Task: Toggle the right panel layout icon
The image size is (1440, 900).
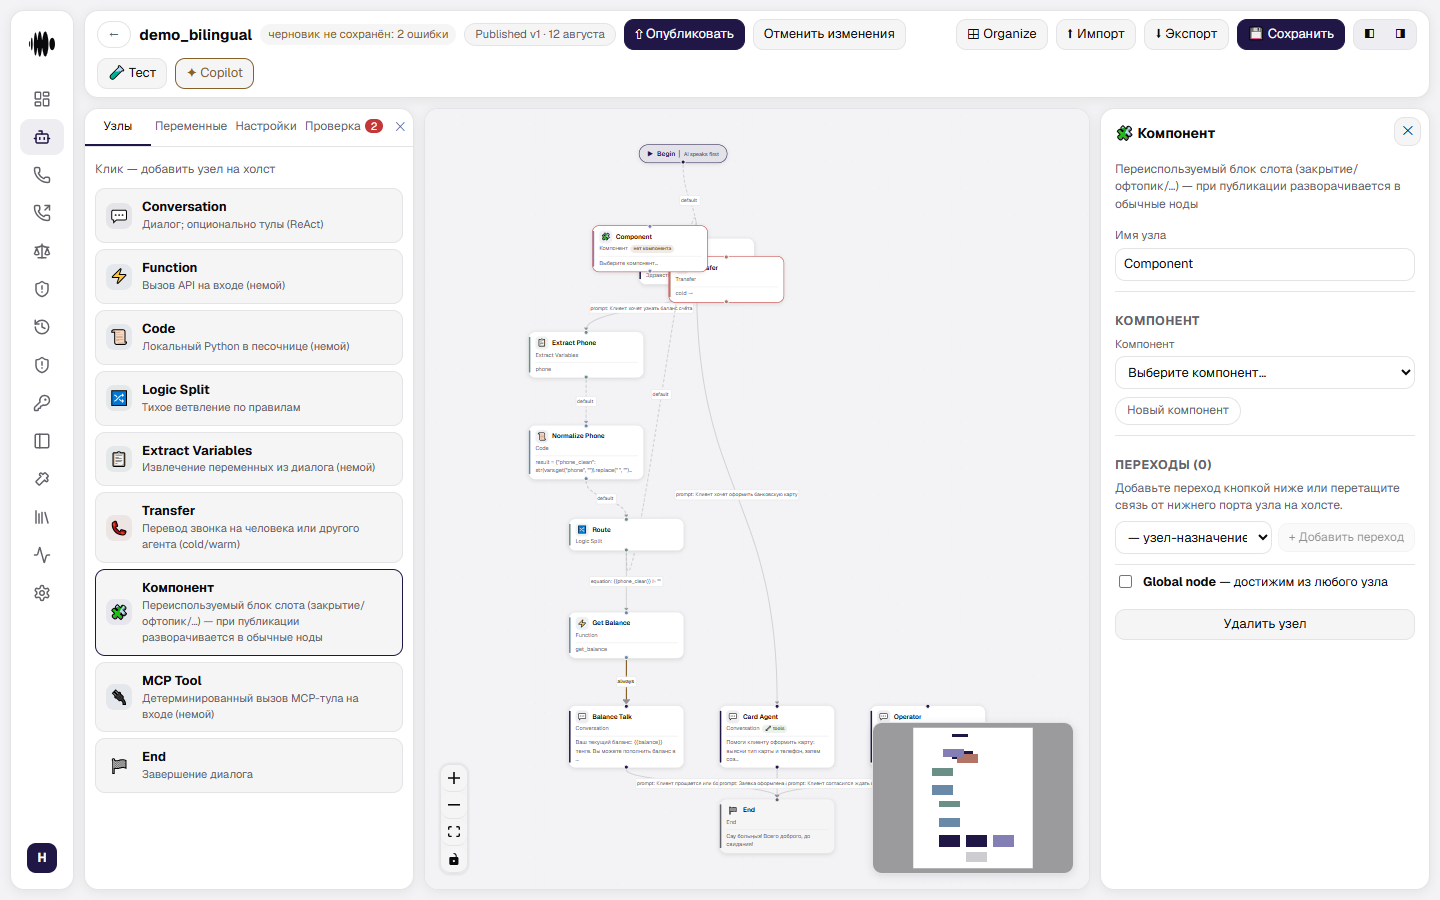Action: tap(1400, 34)
